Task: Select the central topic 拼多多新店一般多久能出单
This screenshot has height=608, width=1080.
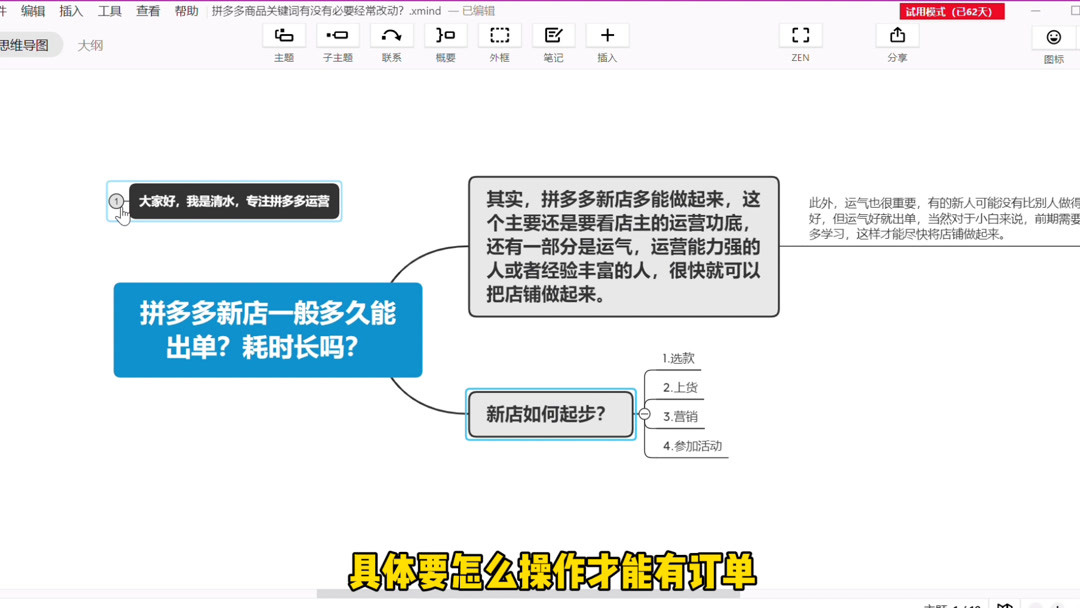Action: click(x=267, y=330)
